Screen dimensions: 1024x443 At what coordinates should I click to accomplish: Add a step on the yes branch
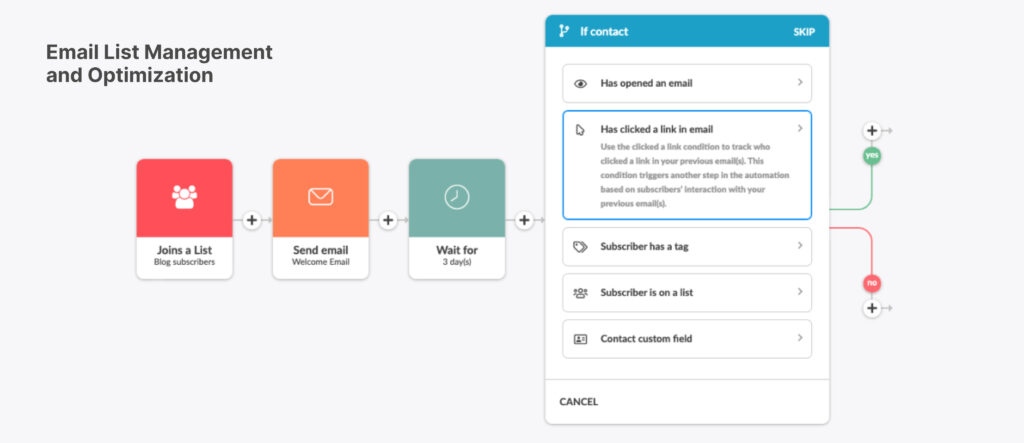click(x=872, y=131)
